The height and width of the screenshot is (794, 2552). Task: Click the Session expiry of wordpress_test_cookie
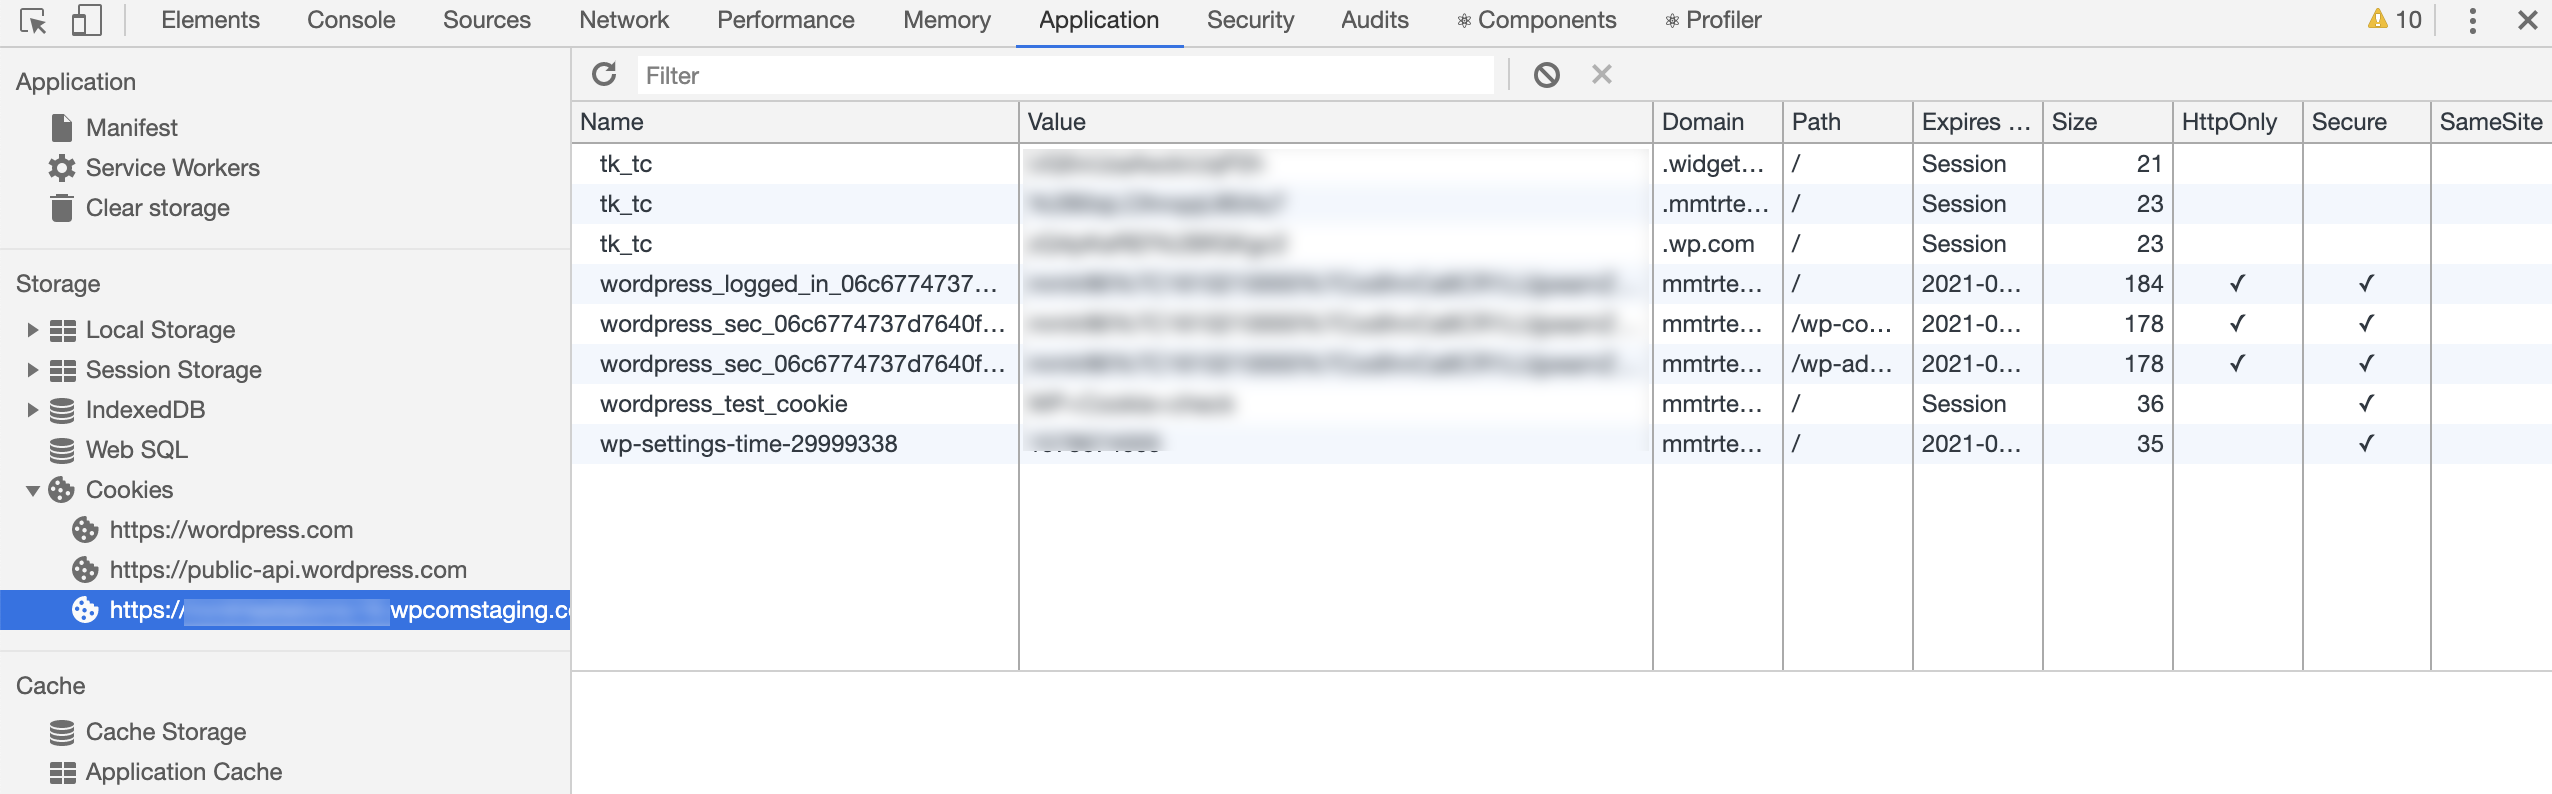1964,404
